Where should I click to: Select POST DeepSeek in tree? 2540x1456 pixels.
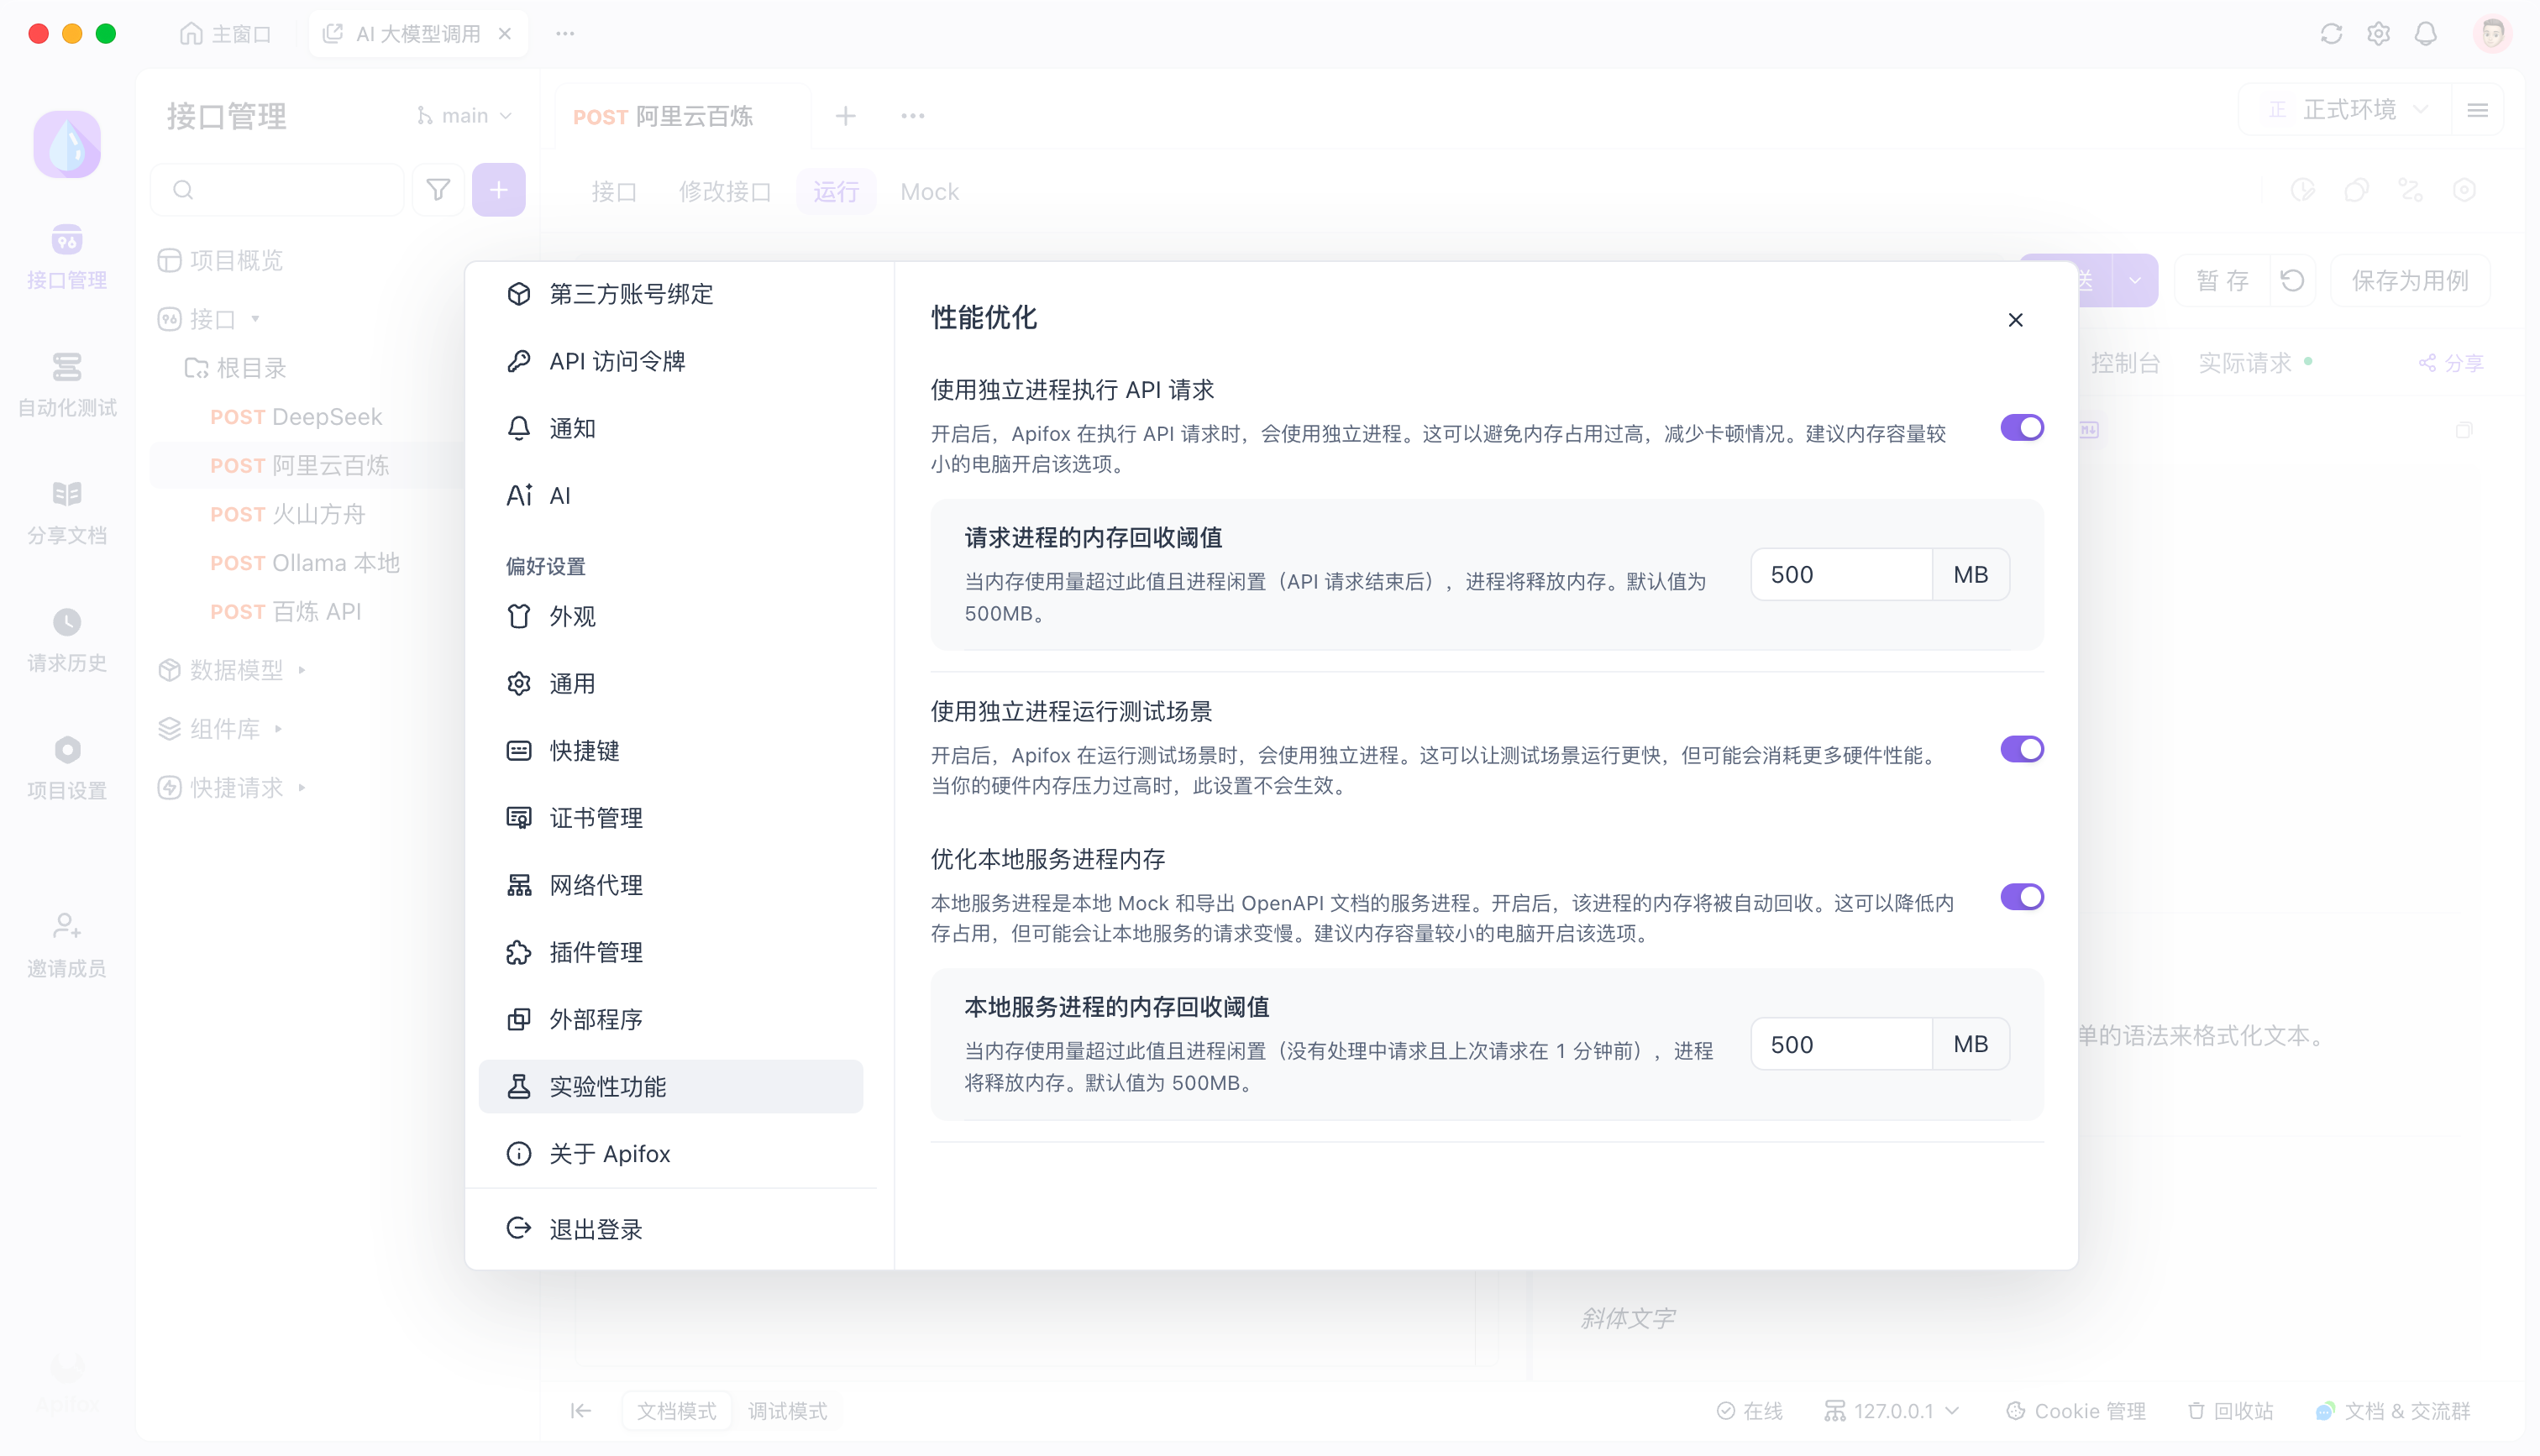tap(296, 417)
